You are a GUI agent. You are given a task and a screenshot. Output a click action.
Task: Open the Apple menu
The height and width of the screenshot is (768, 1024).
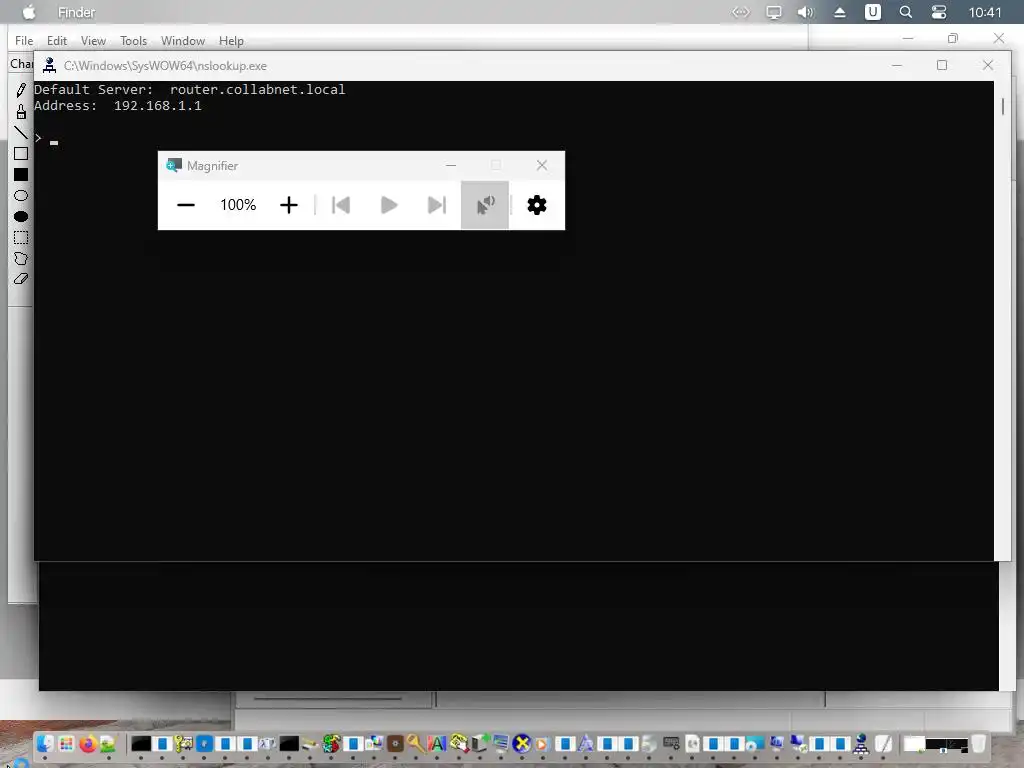click(29, 12)
